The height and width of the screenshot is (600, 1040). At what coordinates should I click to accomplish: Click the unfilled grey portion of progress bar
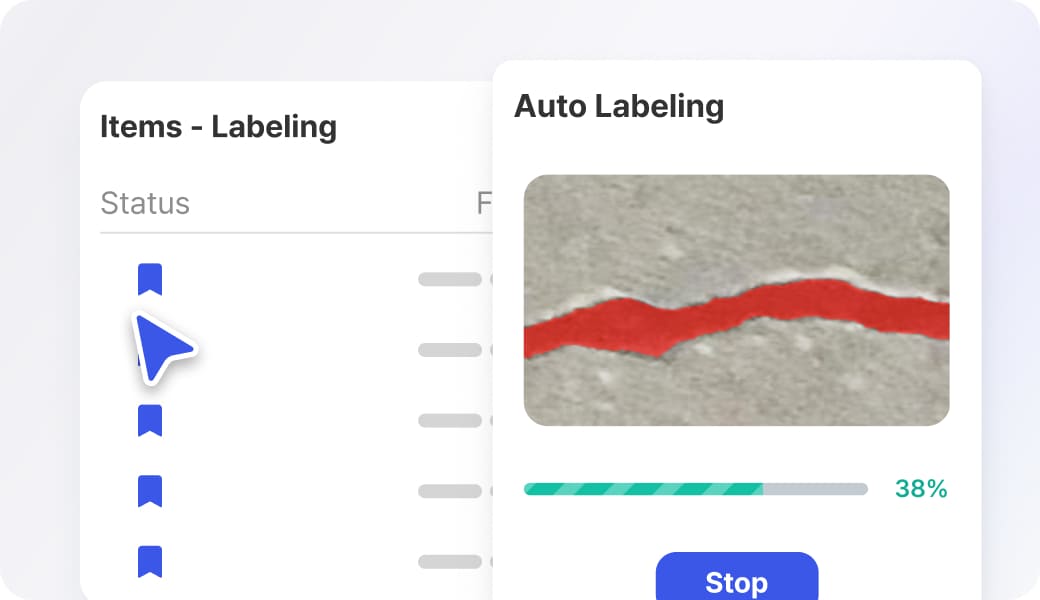pyautogui.click(x=816, y=489)
